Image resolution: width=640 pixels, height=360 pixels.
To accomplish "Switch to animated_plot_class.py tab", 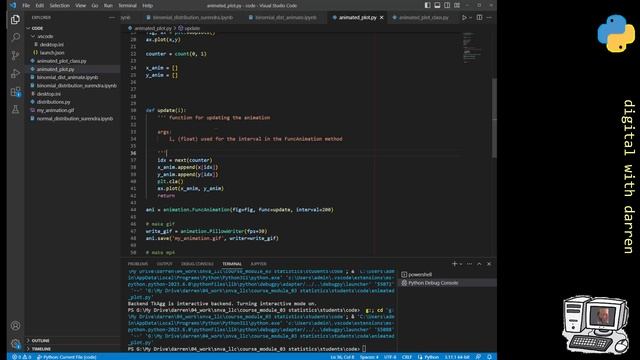I will 423,18.
